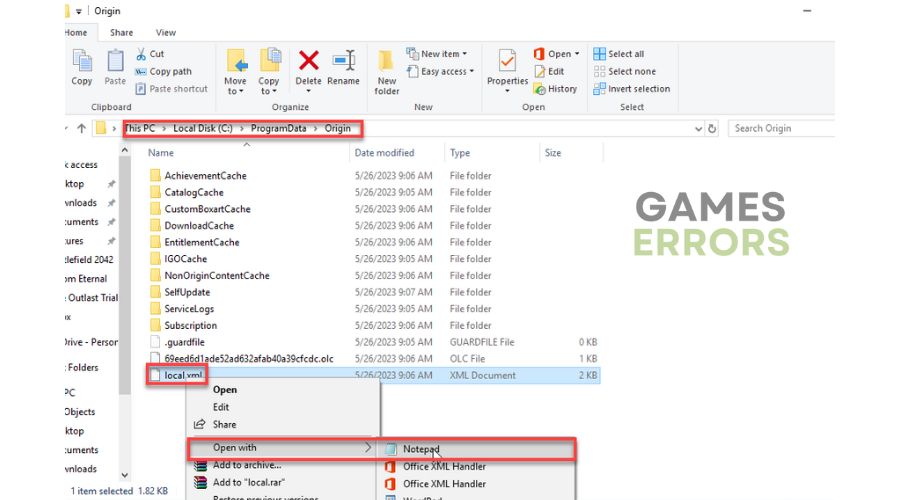Sort by Date modified column header

click(384, 153)
